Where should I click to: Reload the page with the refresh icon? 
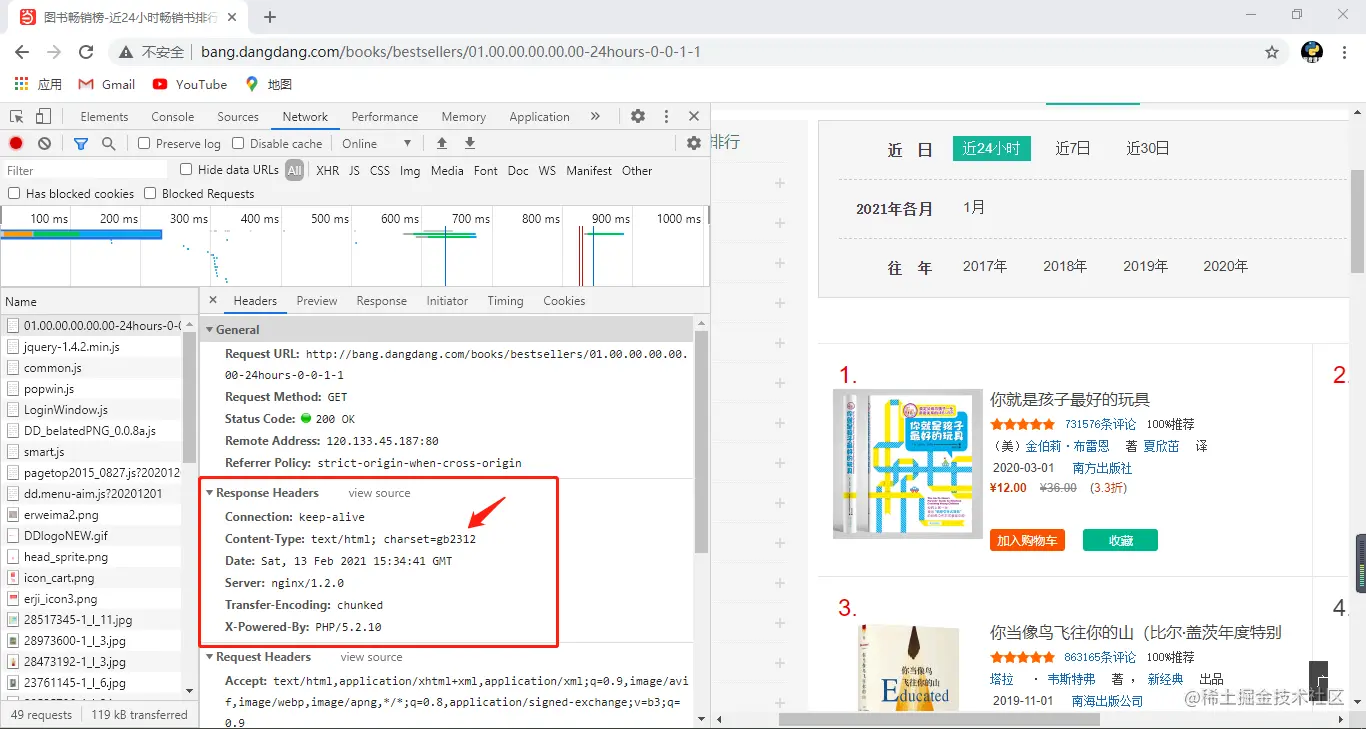point(86,52)
